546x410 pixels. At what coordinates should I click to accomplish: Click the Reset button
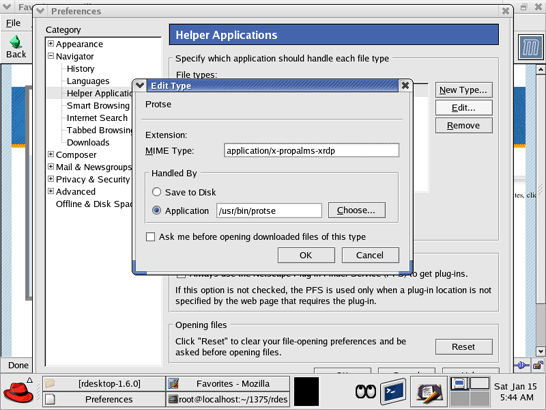coord(463,347)
